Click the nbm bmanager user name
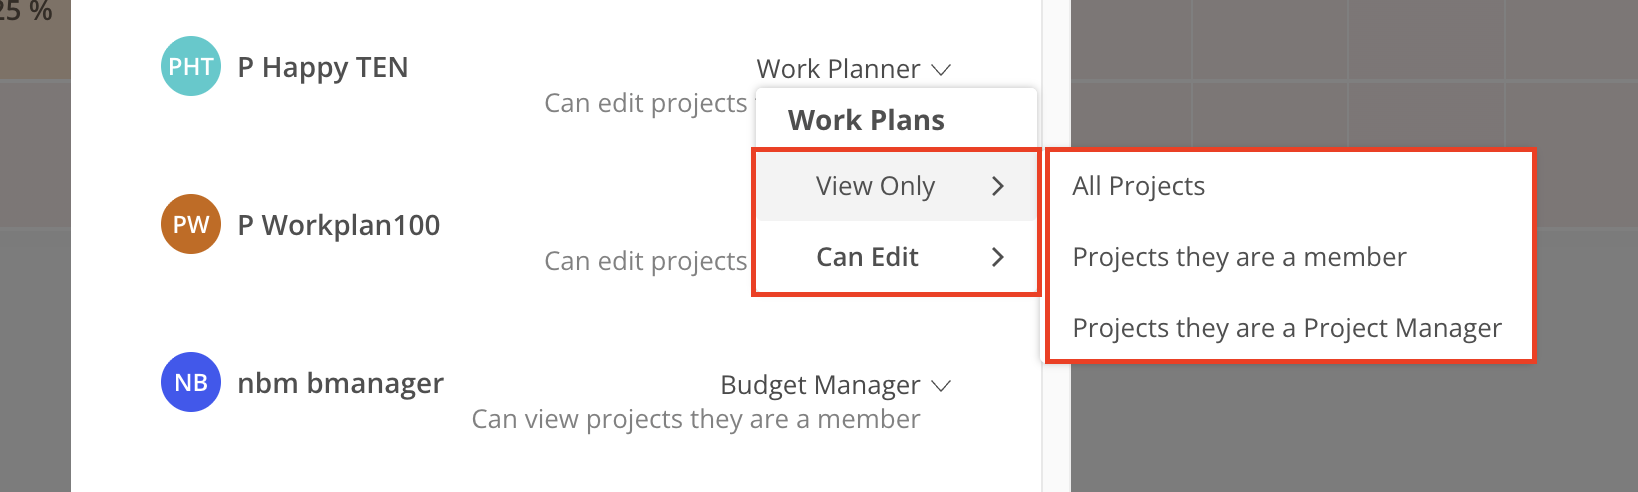Viewport: 1638px width, 492px height. pyautogui.click(x=340, y=383)
